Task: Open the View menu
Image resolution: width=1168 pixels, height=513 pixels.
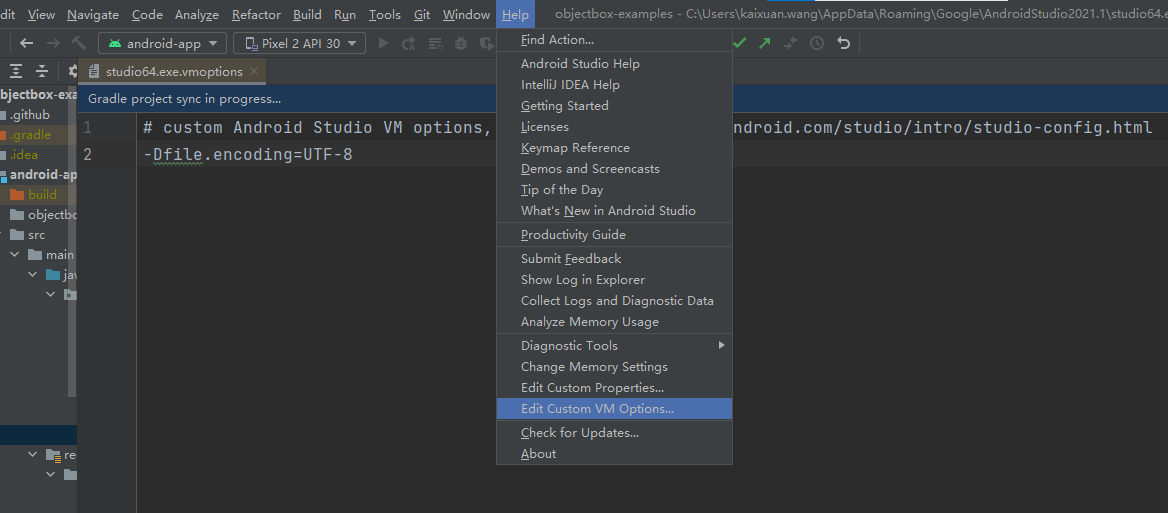Action: [41, 15]
